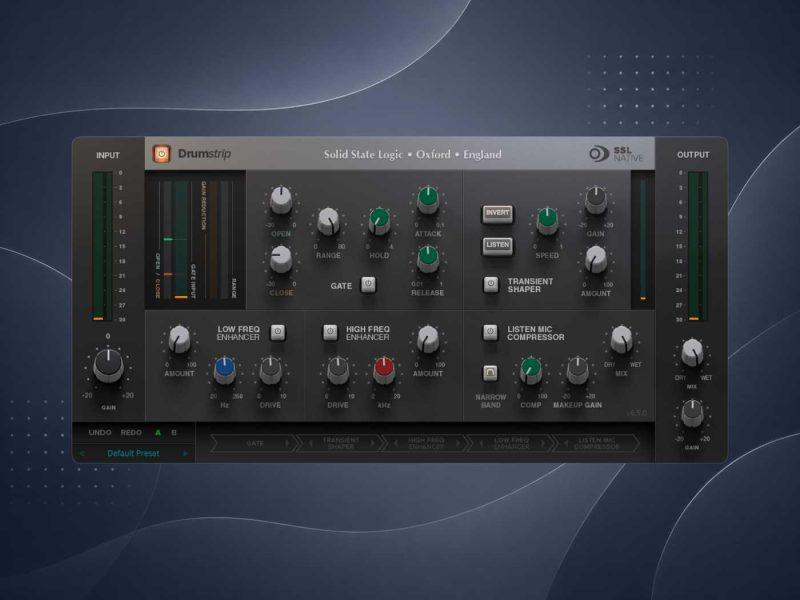Select High Freq Enhancer block in processing order
Screen dimensions: 800x600
pyautogui.click(x=426, y=443)
